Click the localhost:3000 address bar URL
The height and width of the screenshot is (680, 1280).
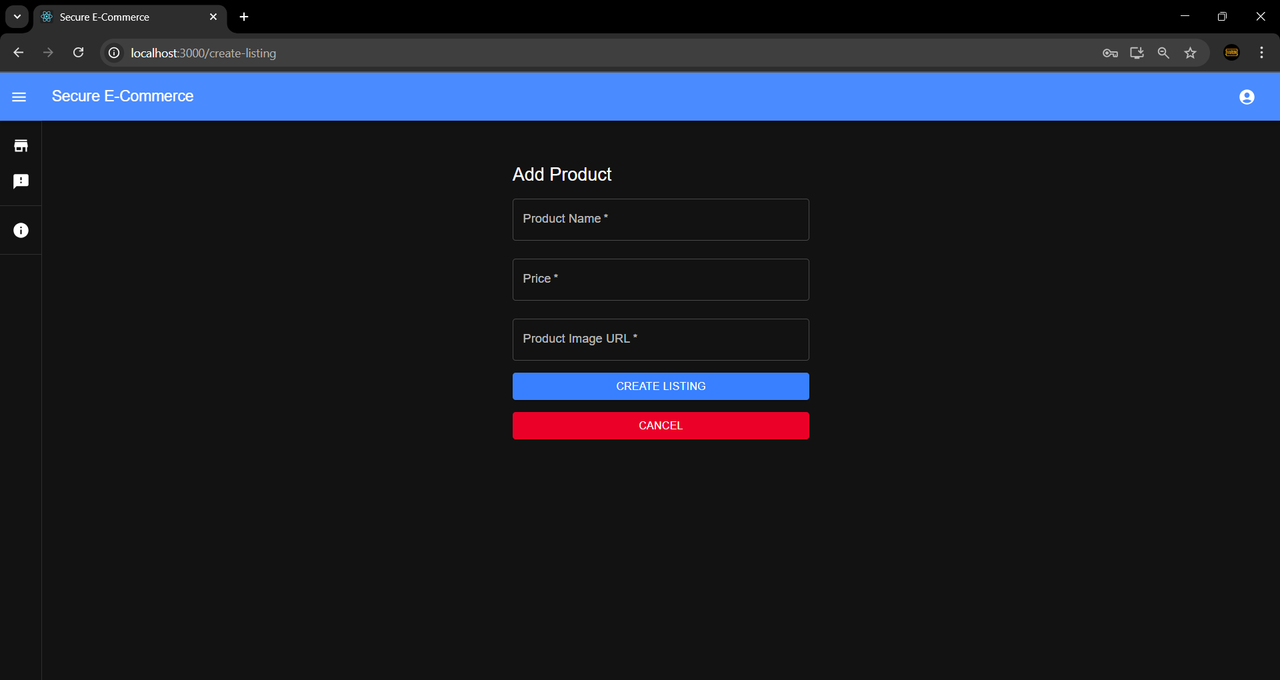[203, 53]
